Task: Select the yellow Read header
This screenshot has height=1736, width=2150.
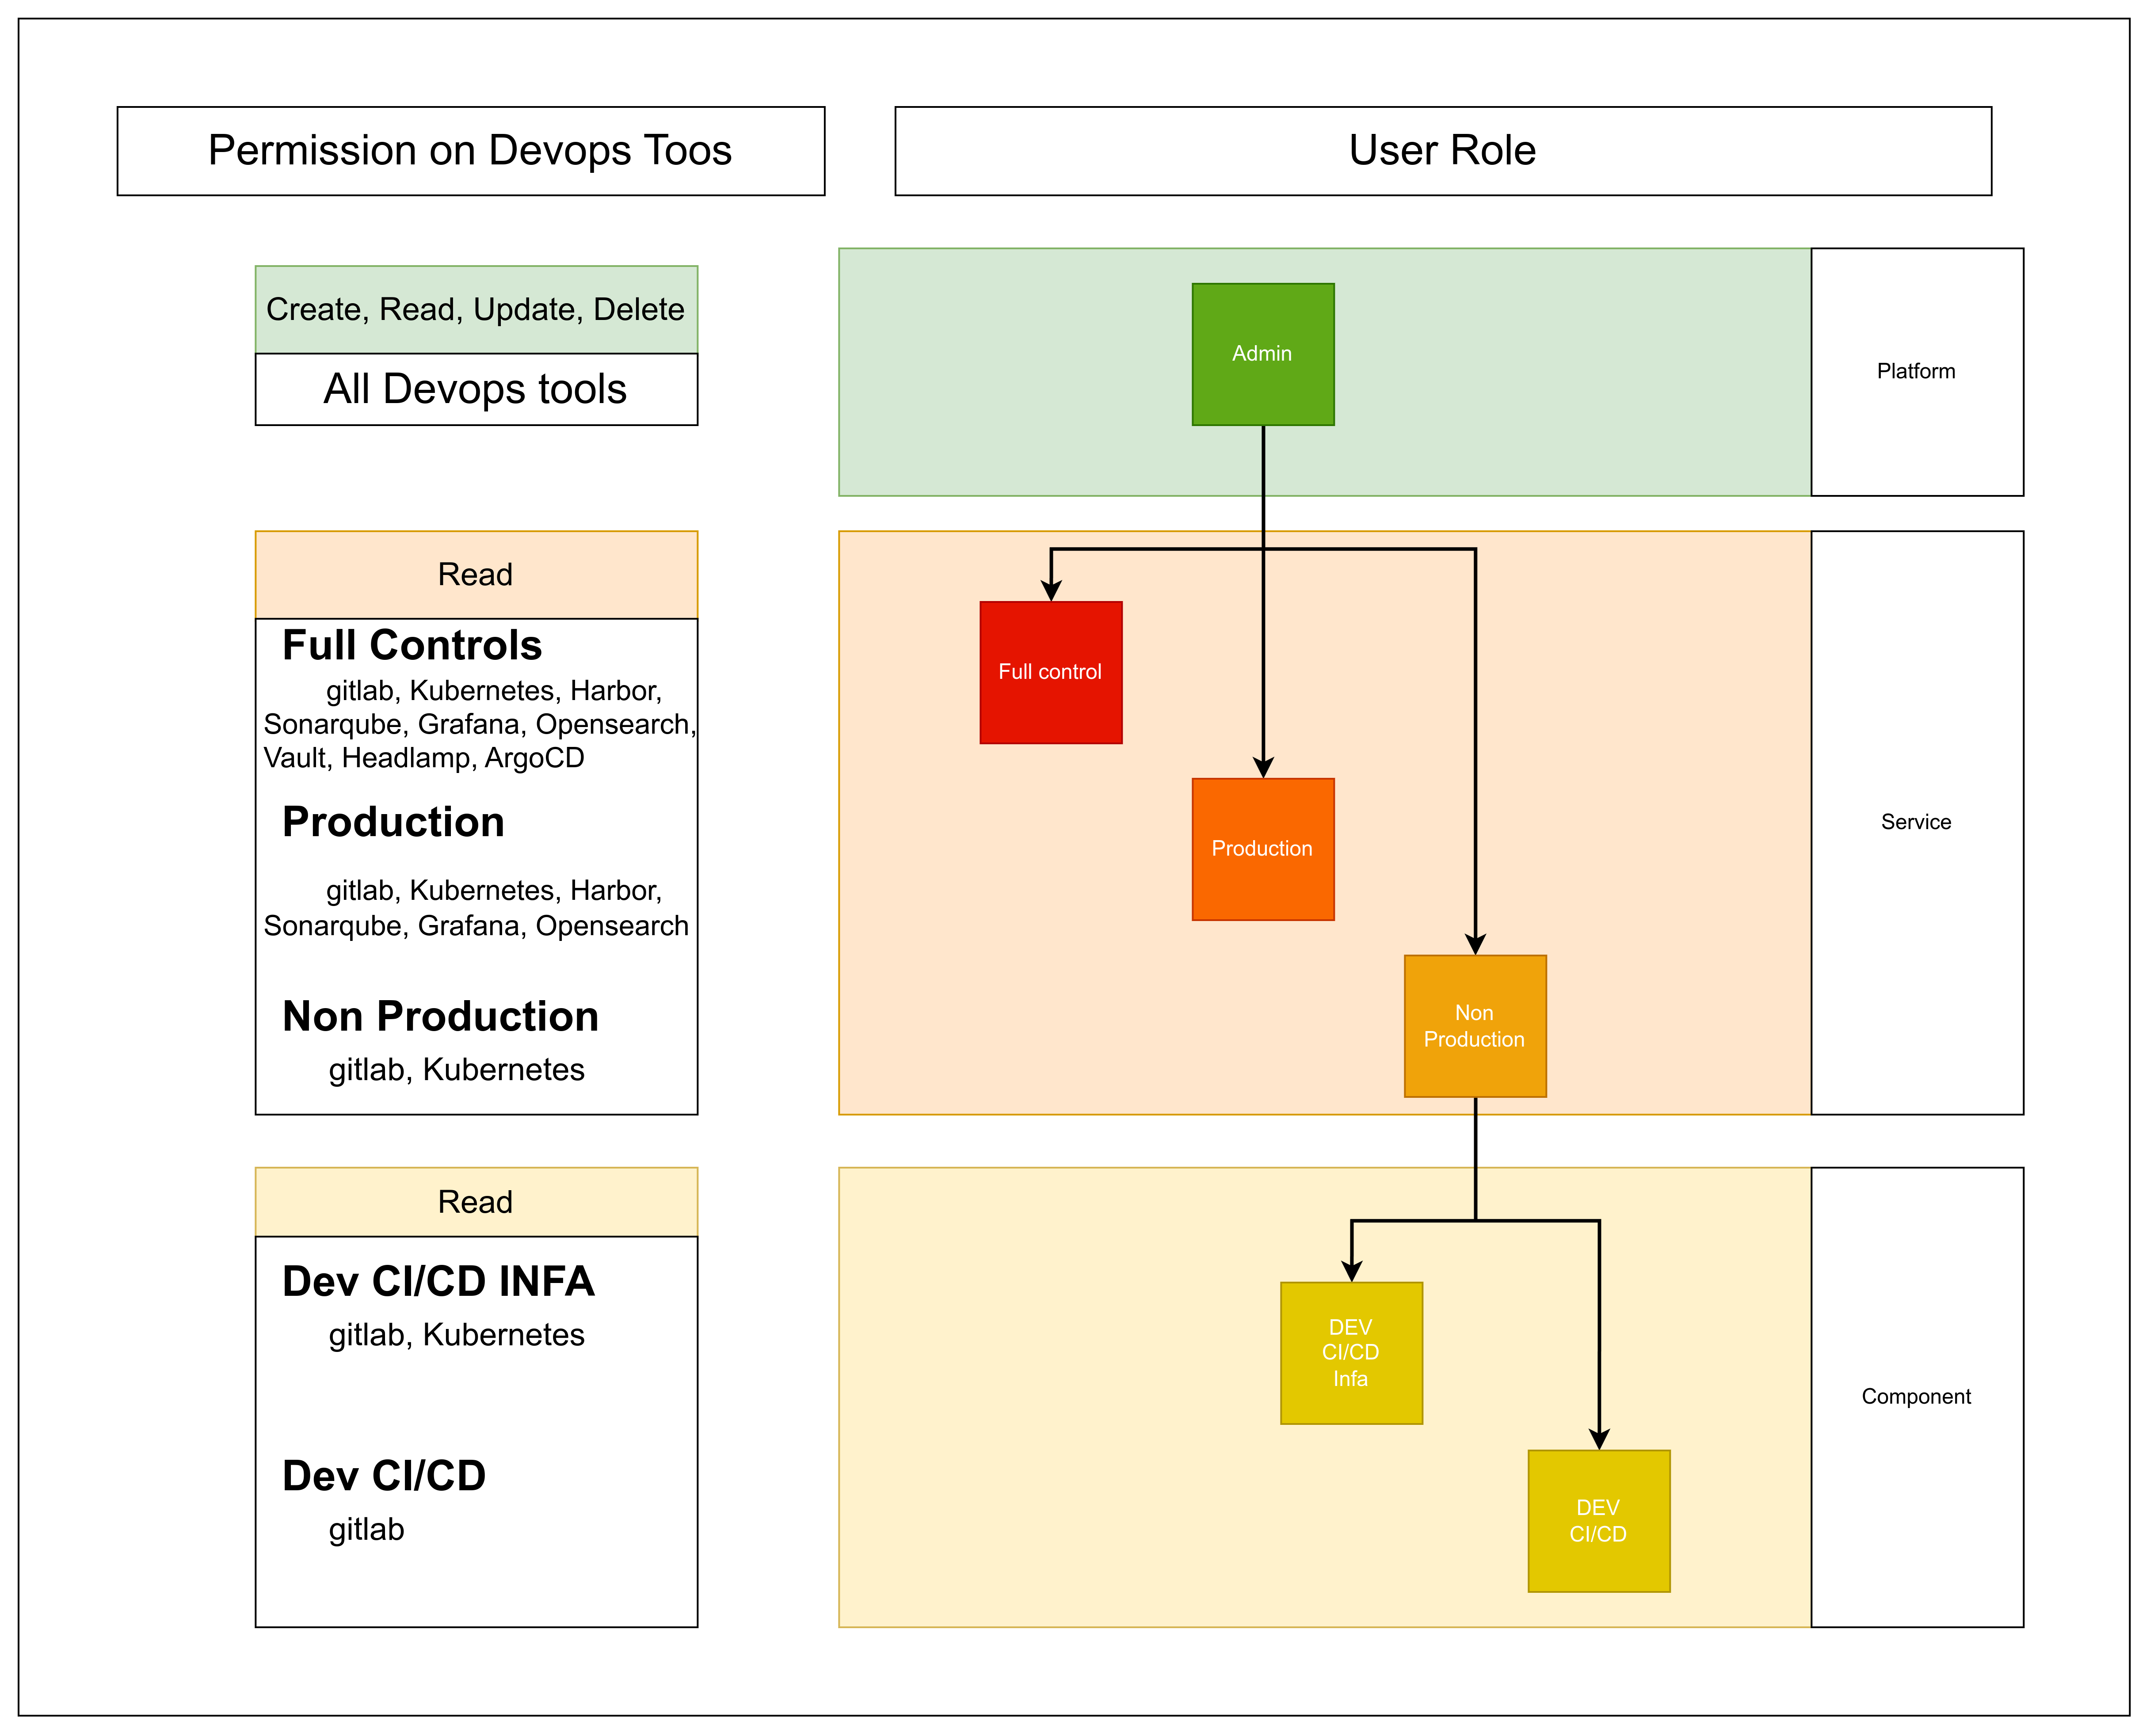Action: [x=476, y=1202]
